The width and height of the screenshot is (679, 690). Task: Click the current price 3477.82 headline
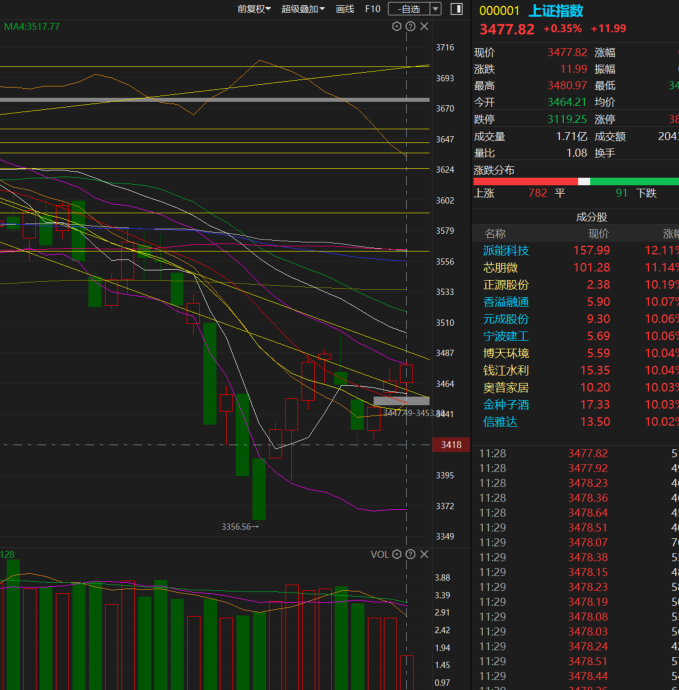[506, 29]
